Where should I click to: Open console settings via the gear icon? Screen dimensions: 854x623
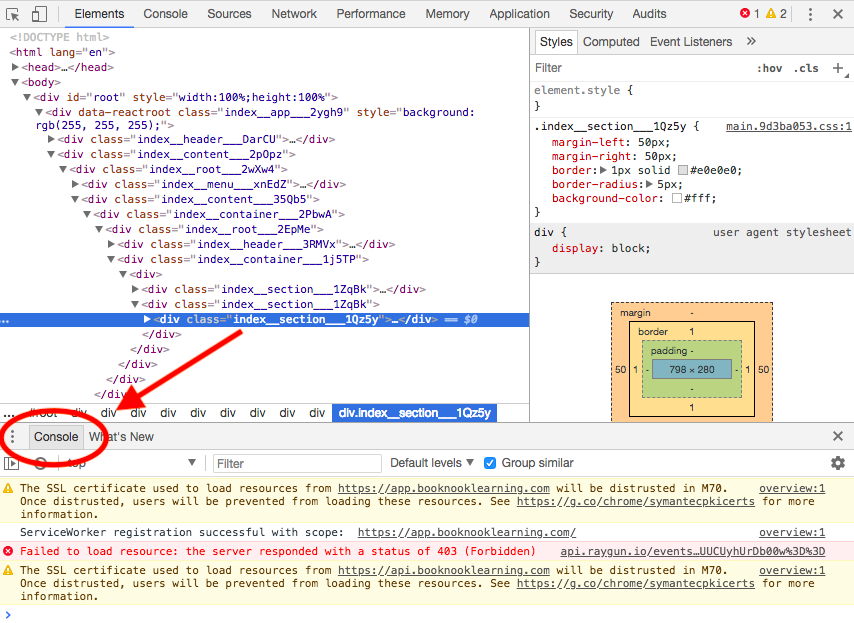pyautogui.click(x=838, y=463)
